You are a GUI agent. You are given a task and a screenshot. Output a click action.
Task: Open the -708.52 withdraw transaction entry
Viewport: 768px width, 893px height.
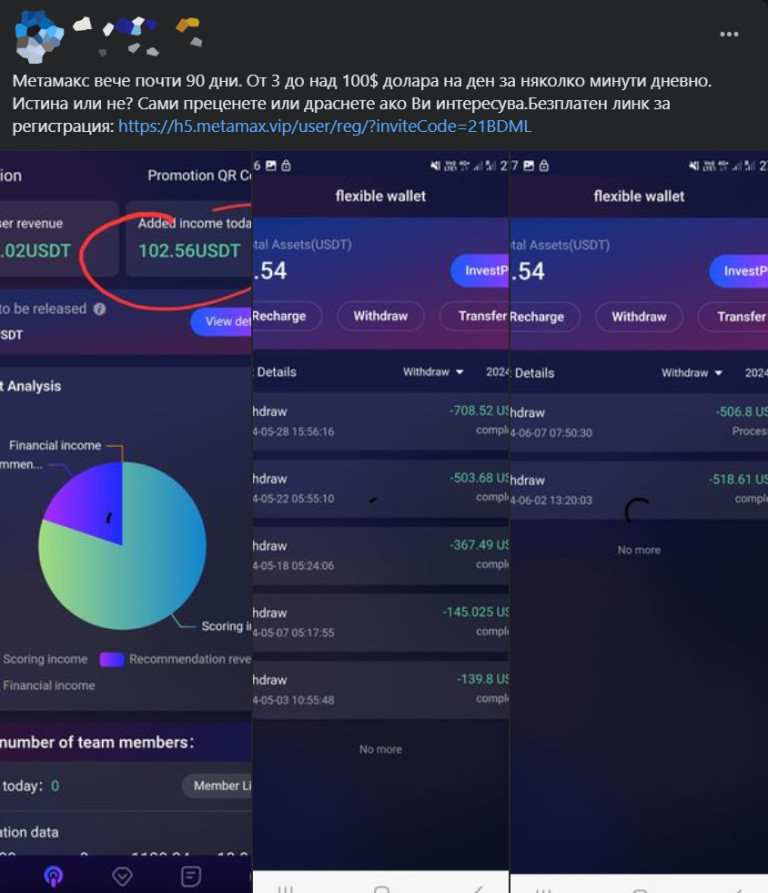(380, 420)
